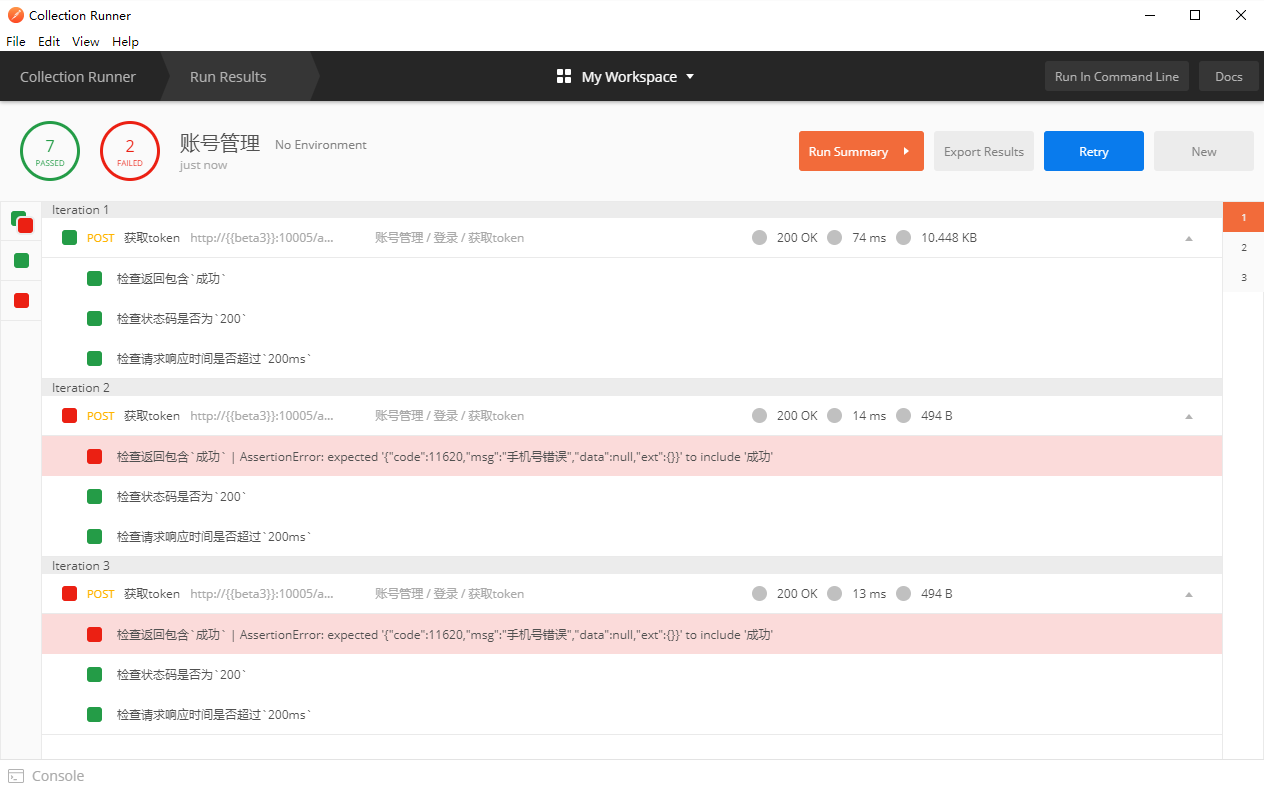The image size is (1264, 792).
Task: Open the My Workspace dropdown arrow
Action: (690, 77)
